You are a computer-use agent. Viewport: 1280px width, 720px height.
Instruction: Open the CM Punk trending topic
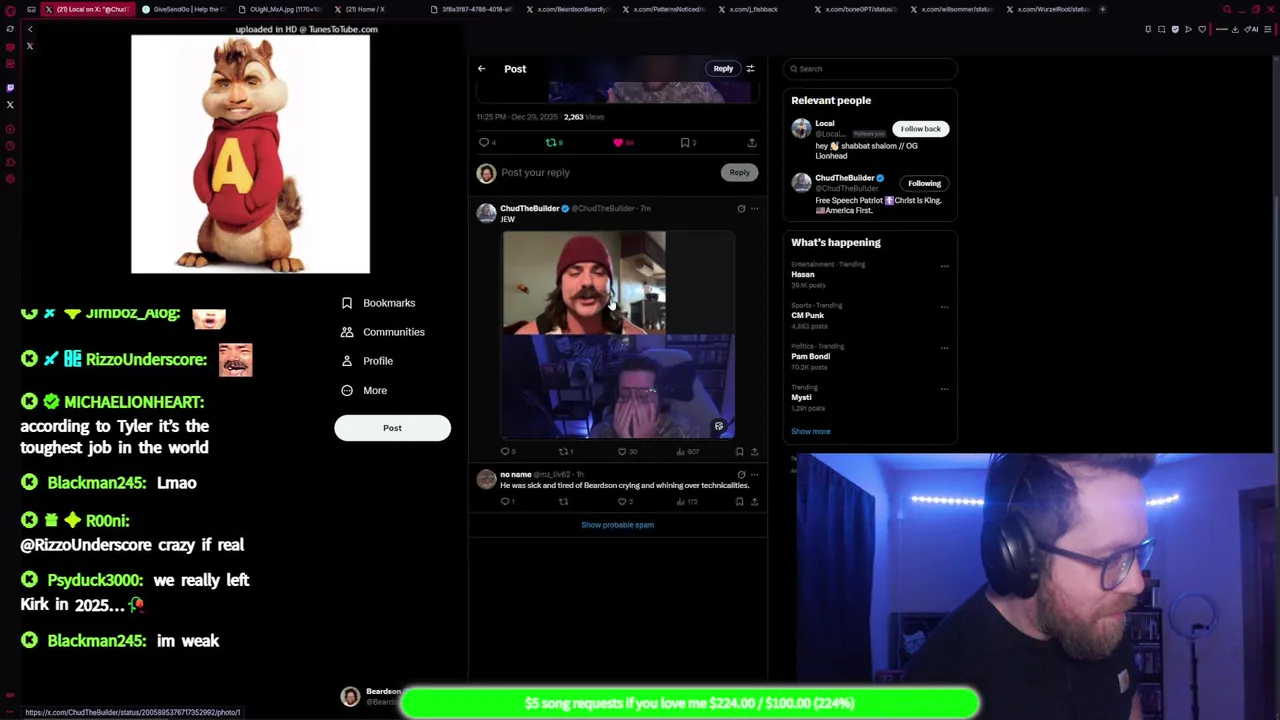(x=807, y=316)
